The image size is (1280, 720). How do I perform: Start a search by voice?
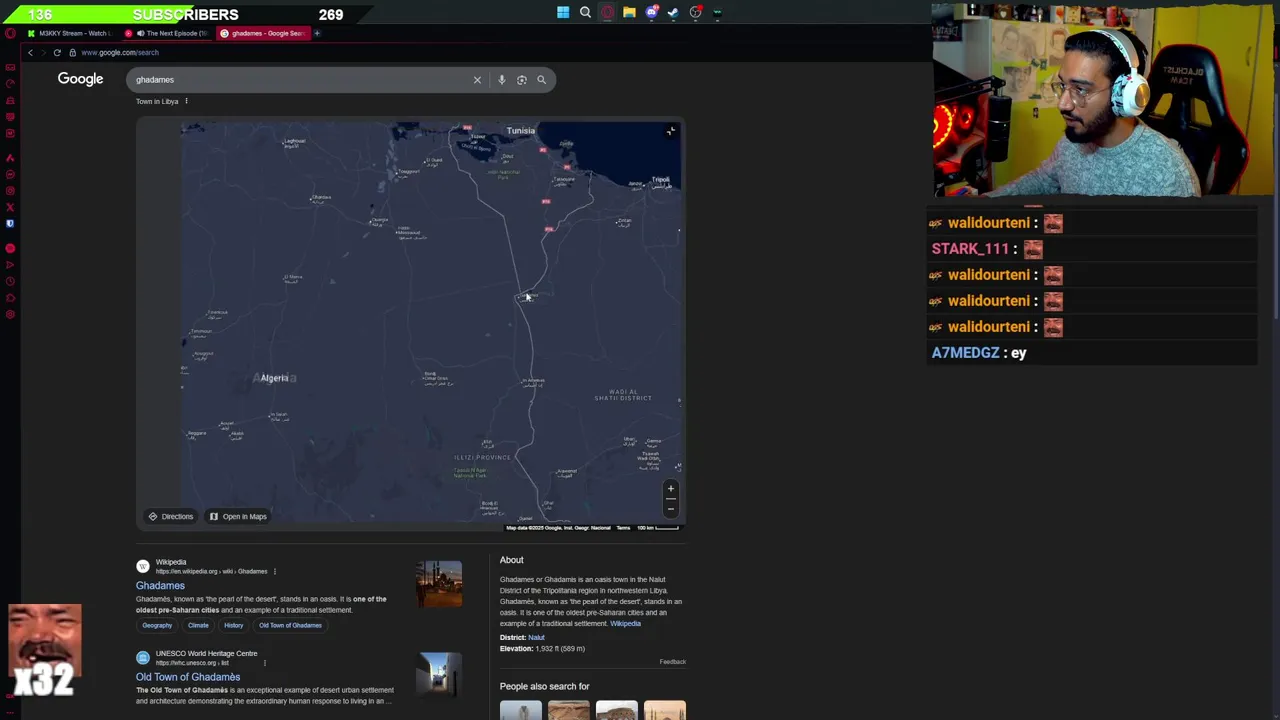click(x=501, y=80)
